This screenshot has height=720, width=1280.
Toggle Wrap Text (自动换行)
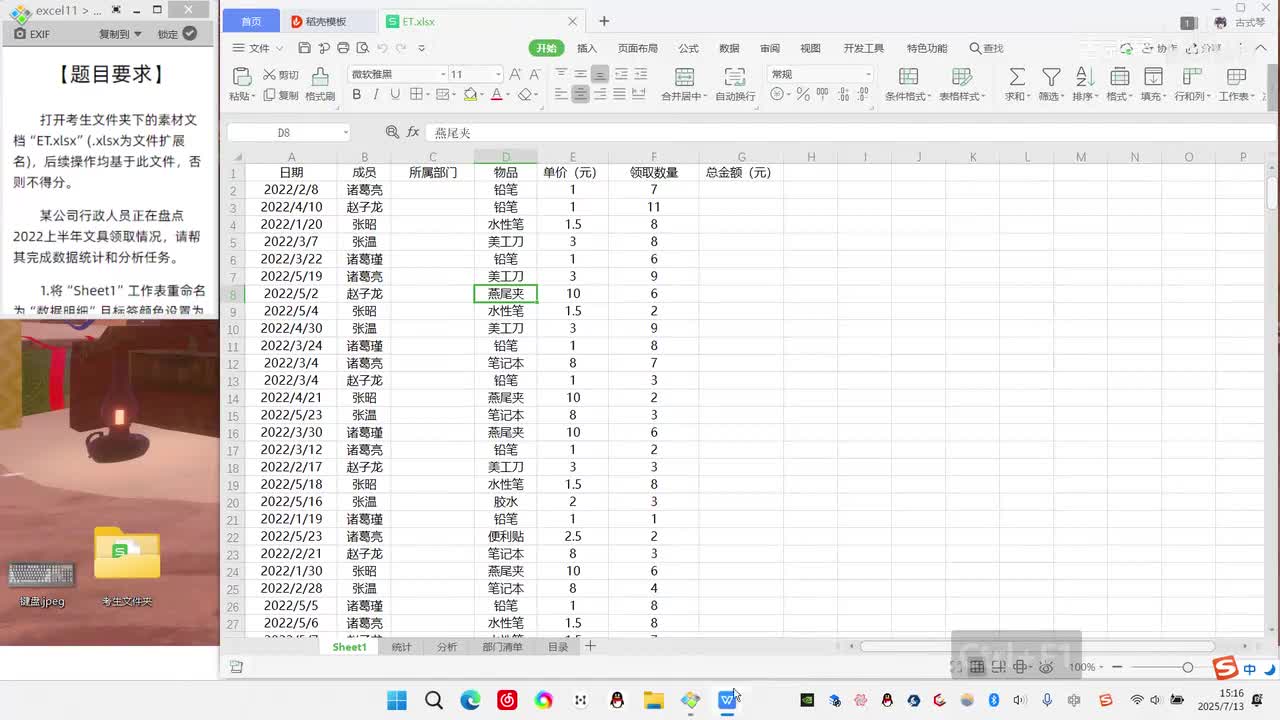coord(735,84)
